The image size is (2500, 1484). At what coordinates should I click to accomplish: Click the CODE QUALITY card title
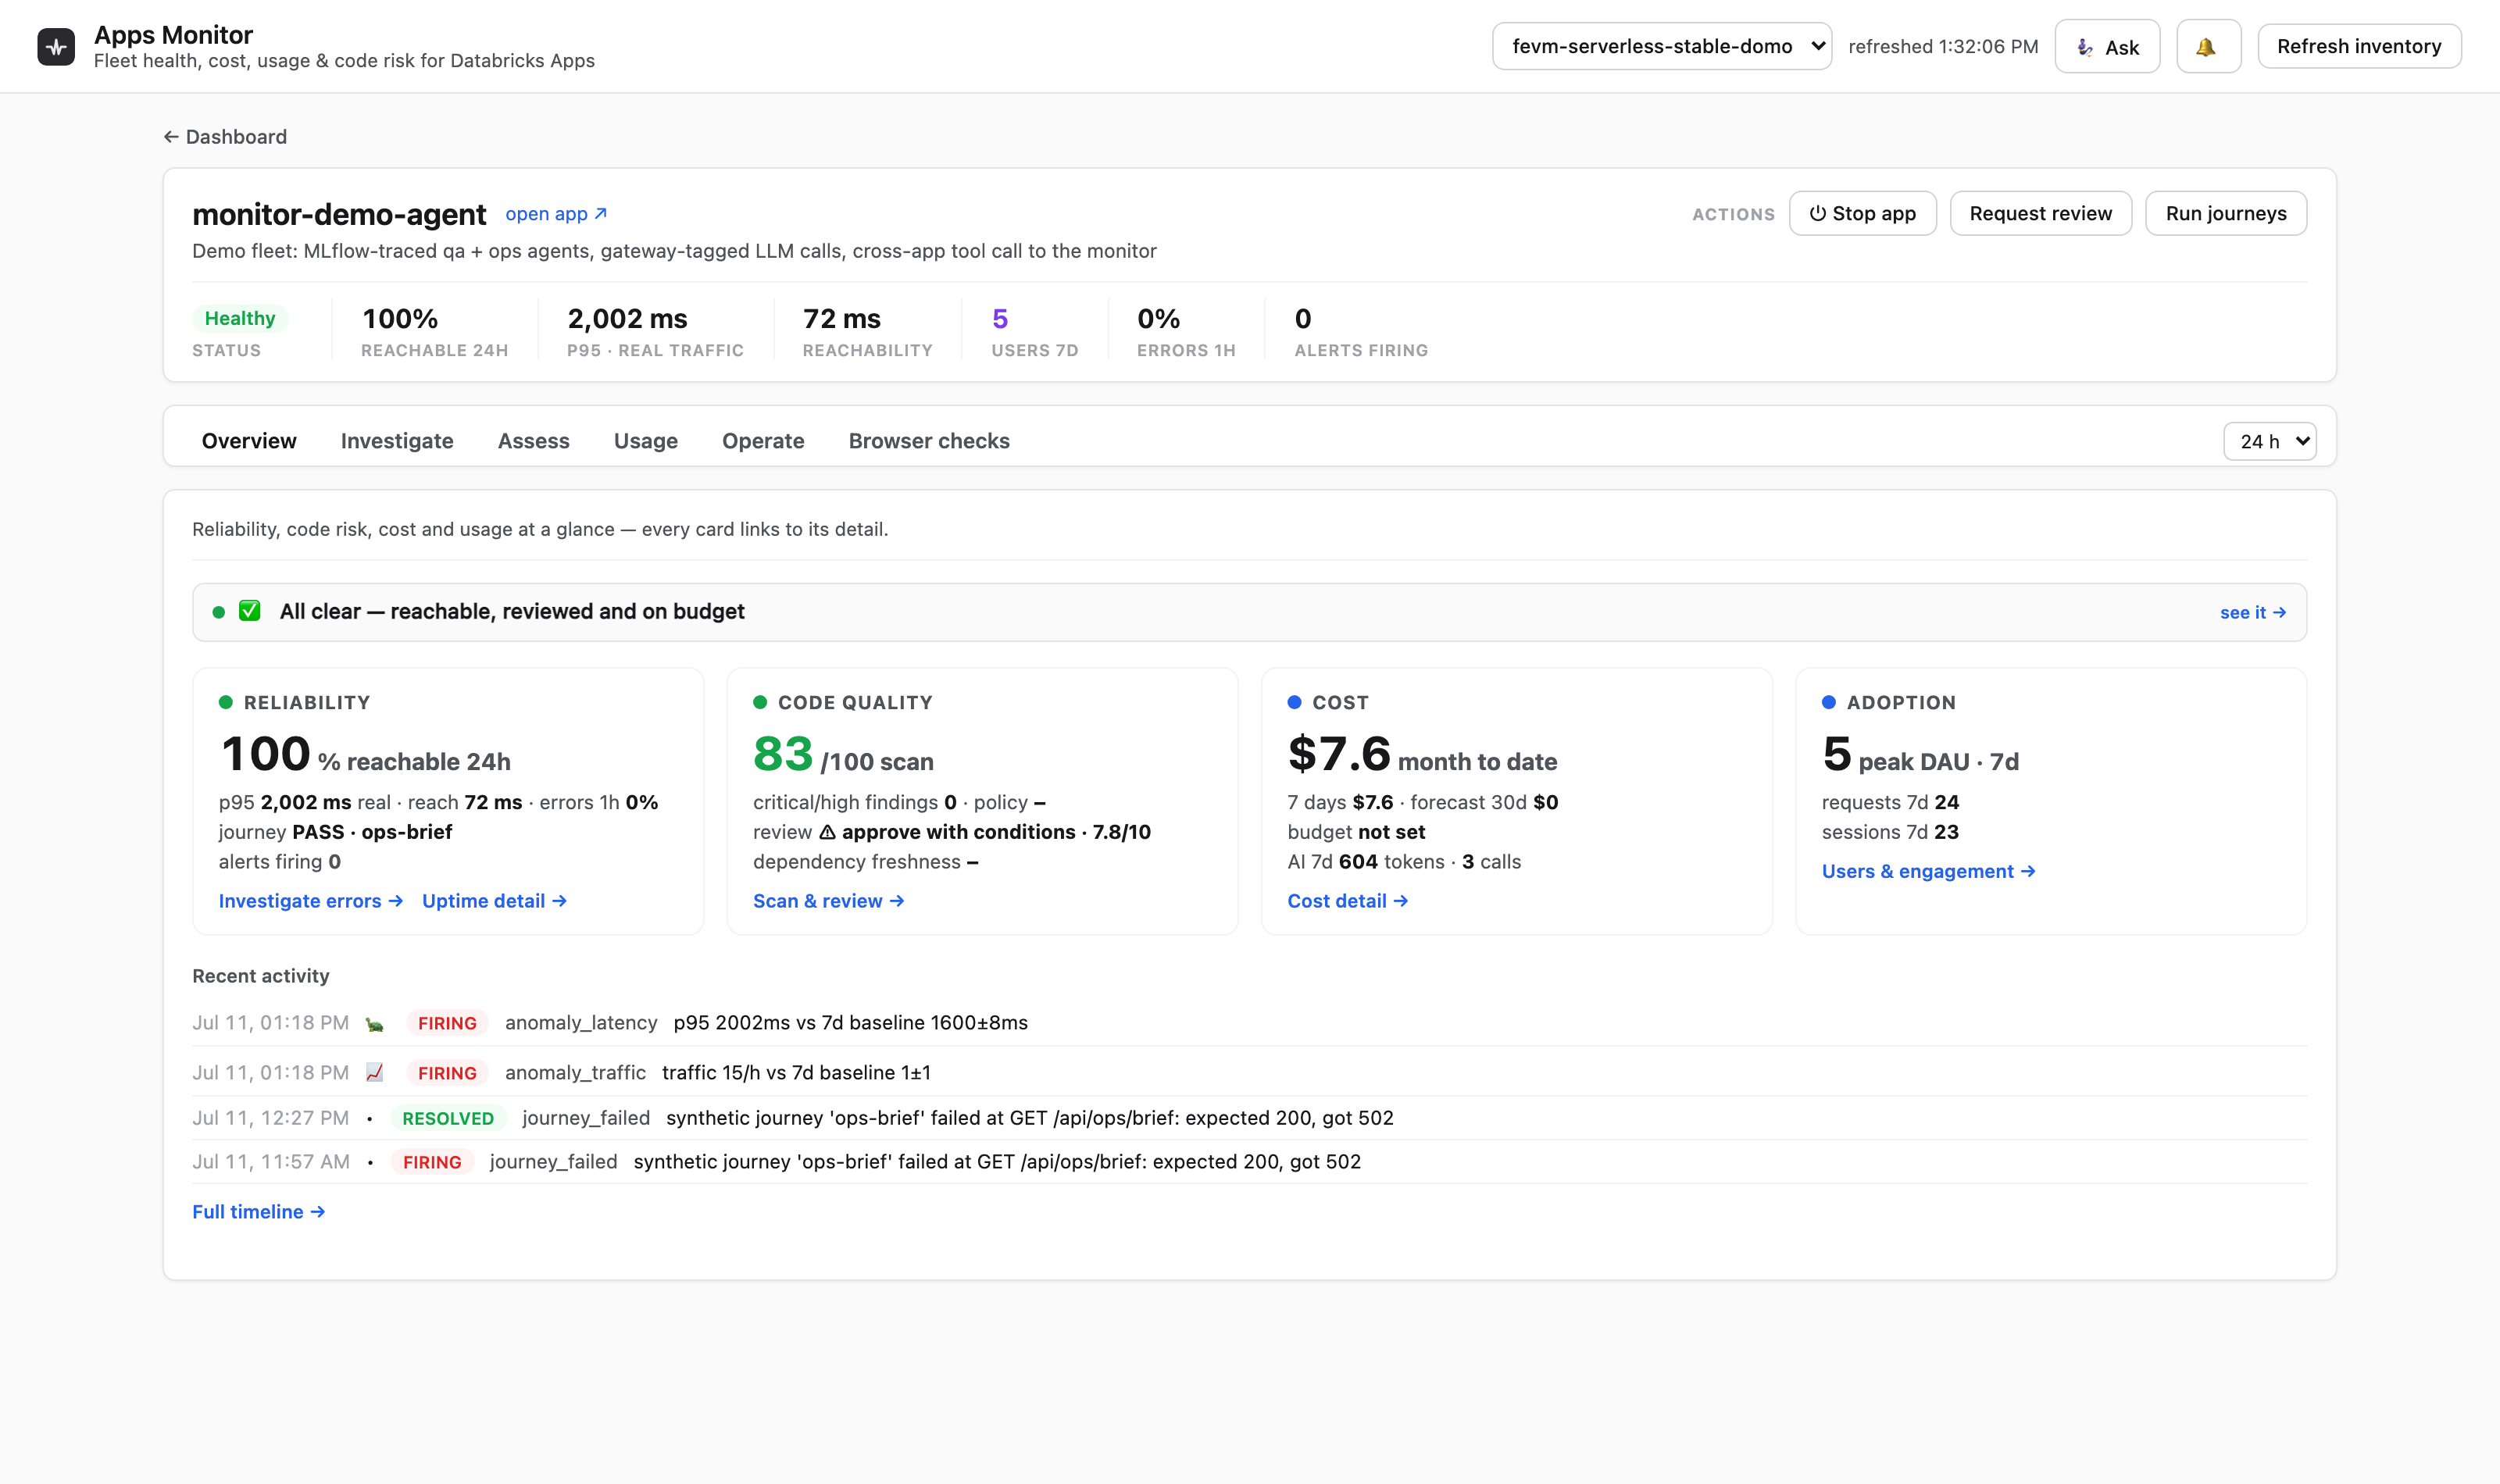[x=855, y=703]
